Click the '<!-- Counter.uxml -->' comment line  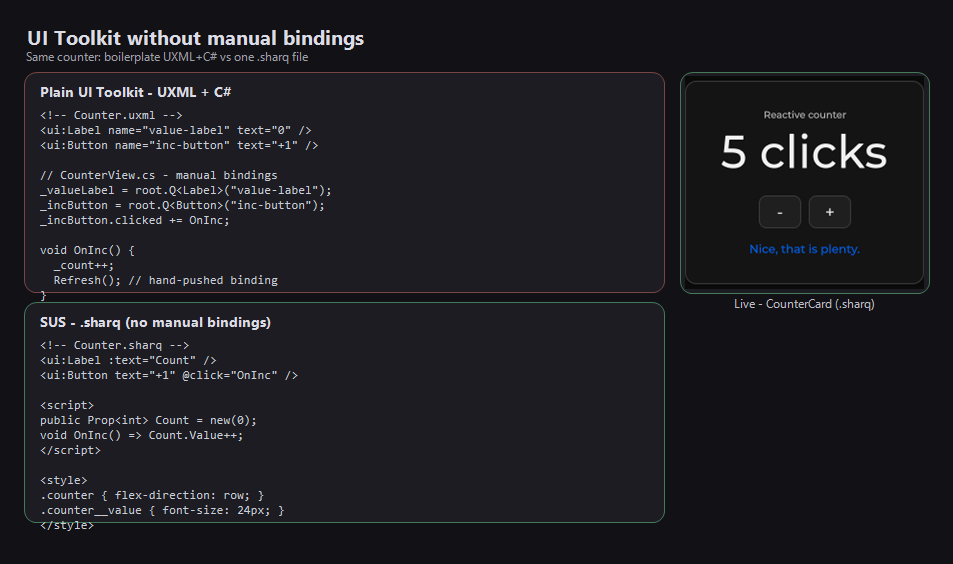click(x=111, y=115)
